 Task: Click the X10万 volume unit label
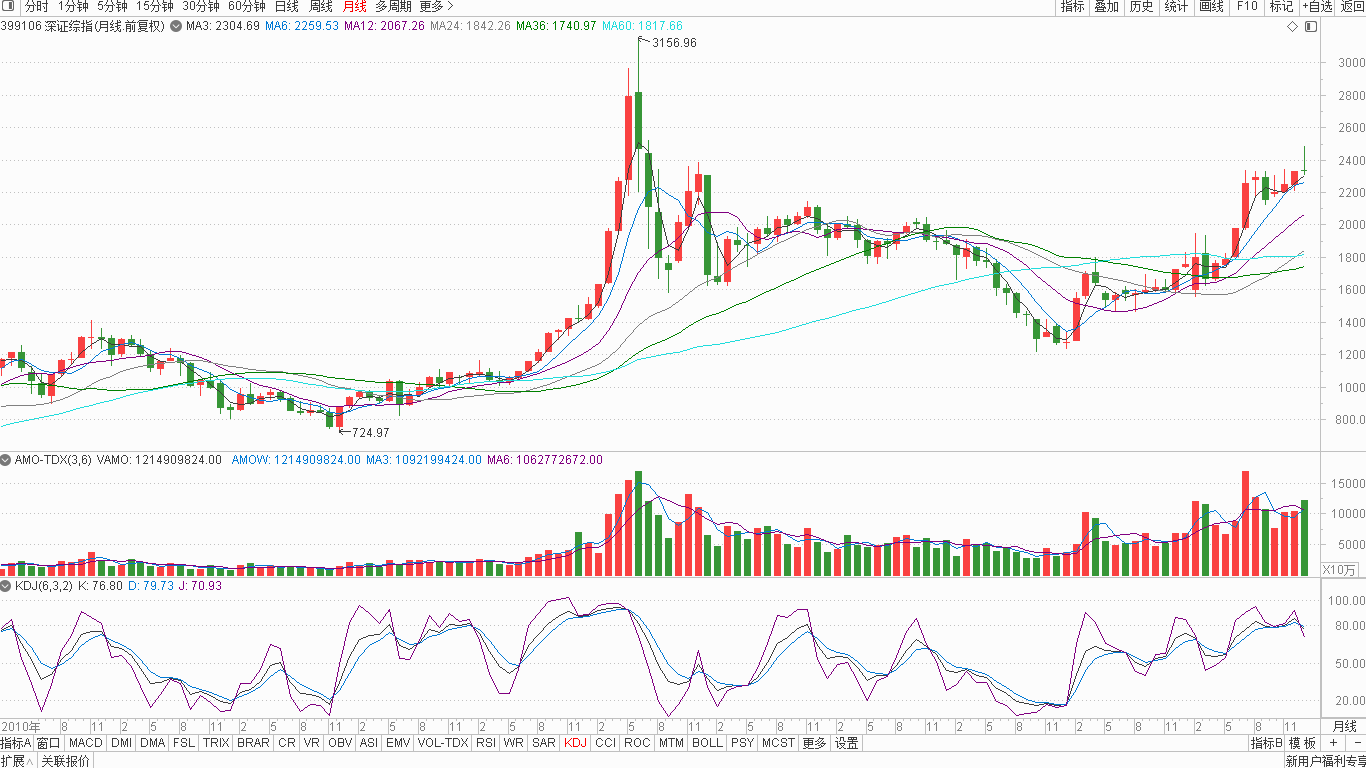[x=1338, y=569]
